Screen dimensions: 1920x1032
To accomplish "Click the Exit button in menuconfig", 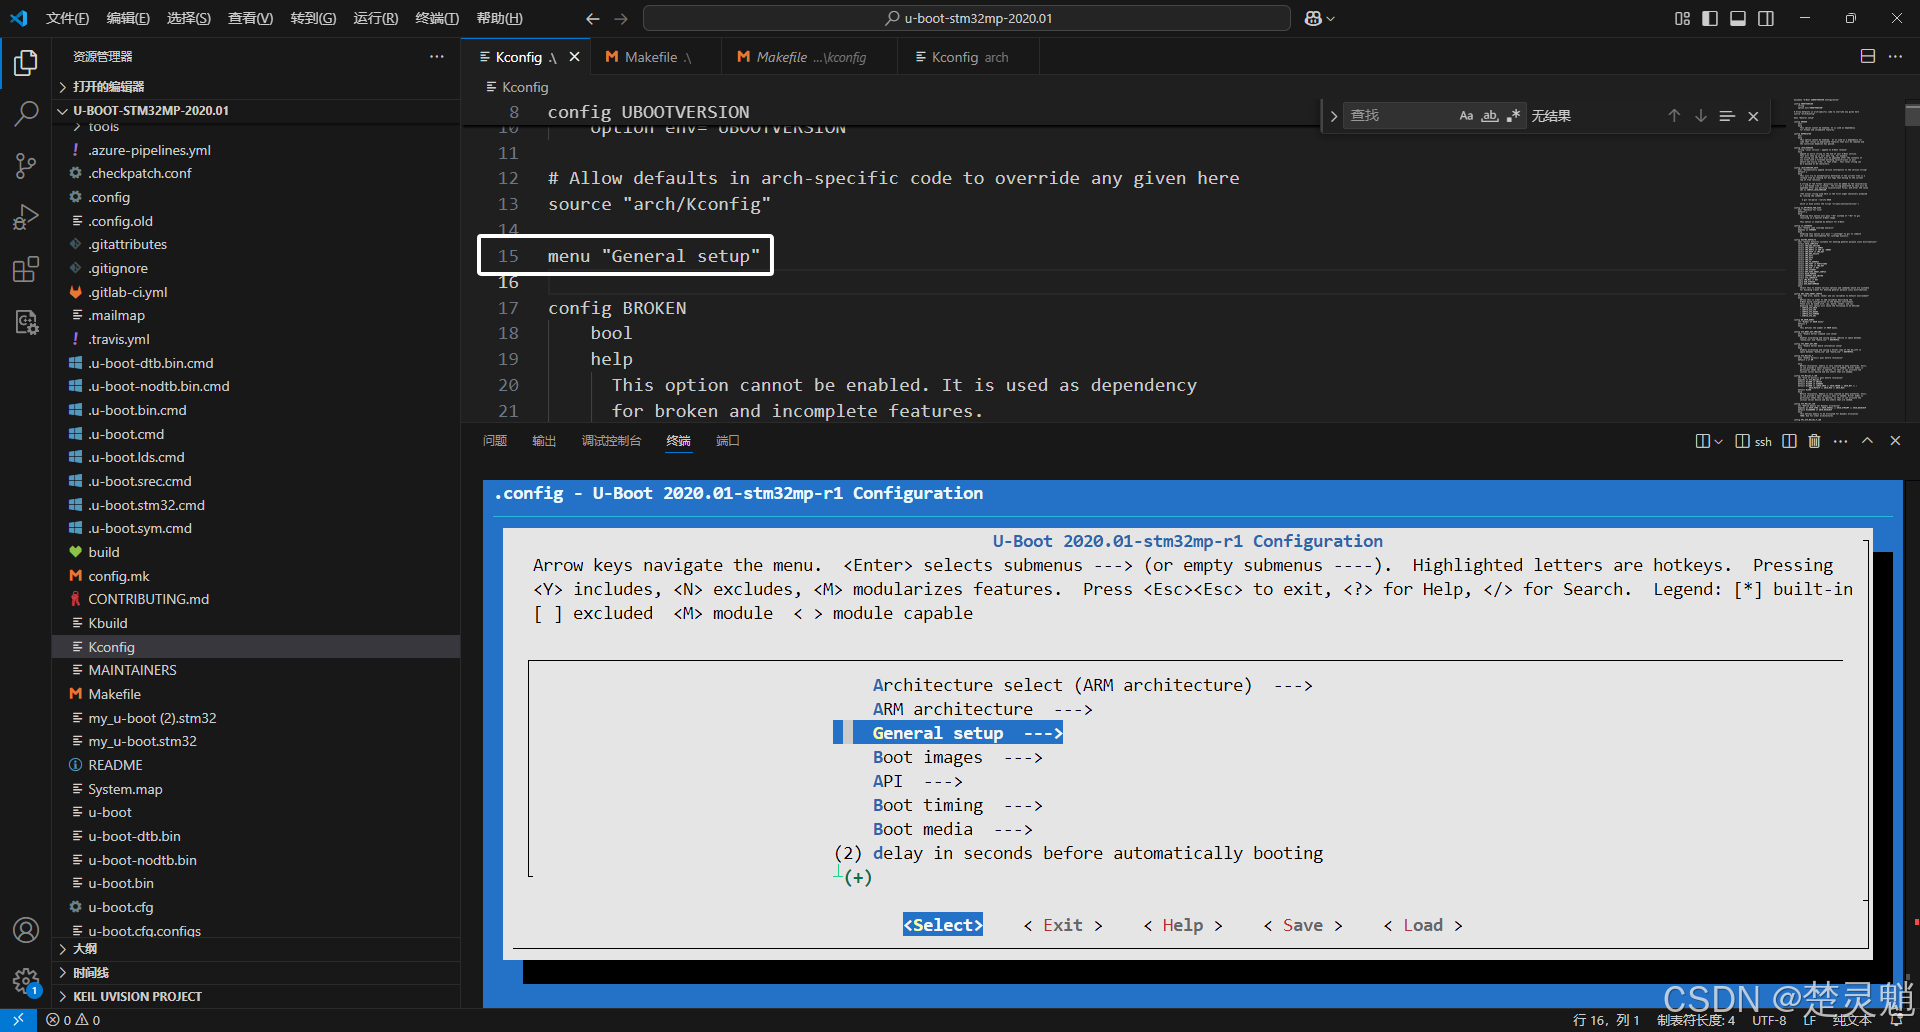I will (x=1063, y=926).
